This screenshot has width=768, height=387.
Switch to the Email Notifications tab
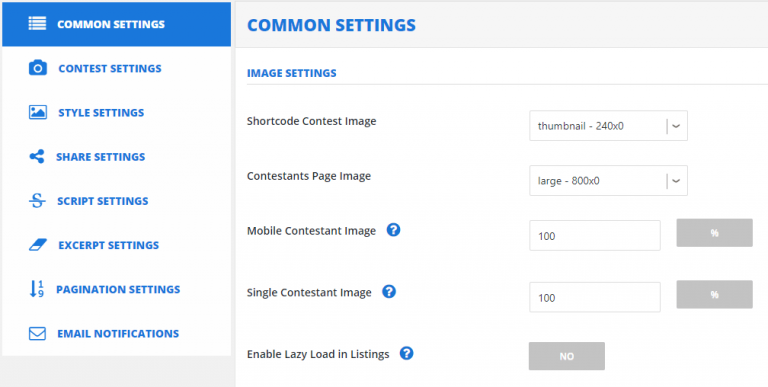point(117,334)
